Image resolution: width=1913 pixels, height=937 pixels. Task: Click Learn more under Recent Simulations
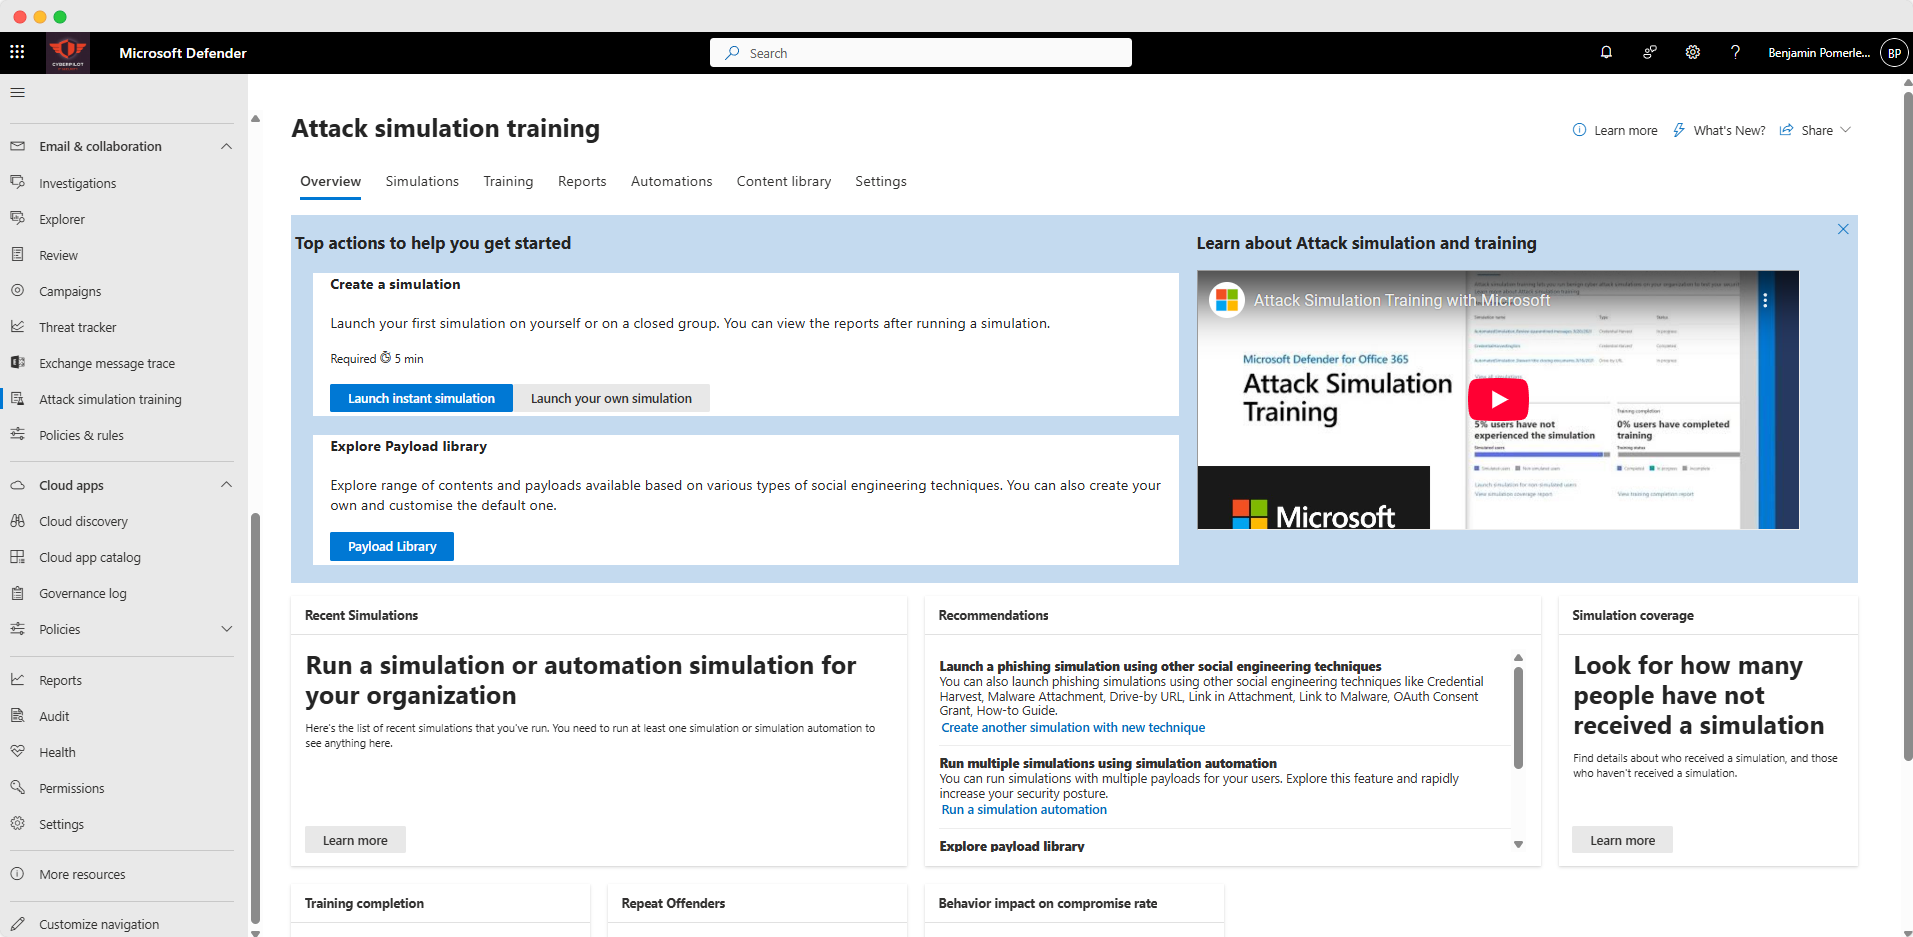pyautogui.click(x=355, y=840)
